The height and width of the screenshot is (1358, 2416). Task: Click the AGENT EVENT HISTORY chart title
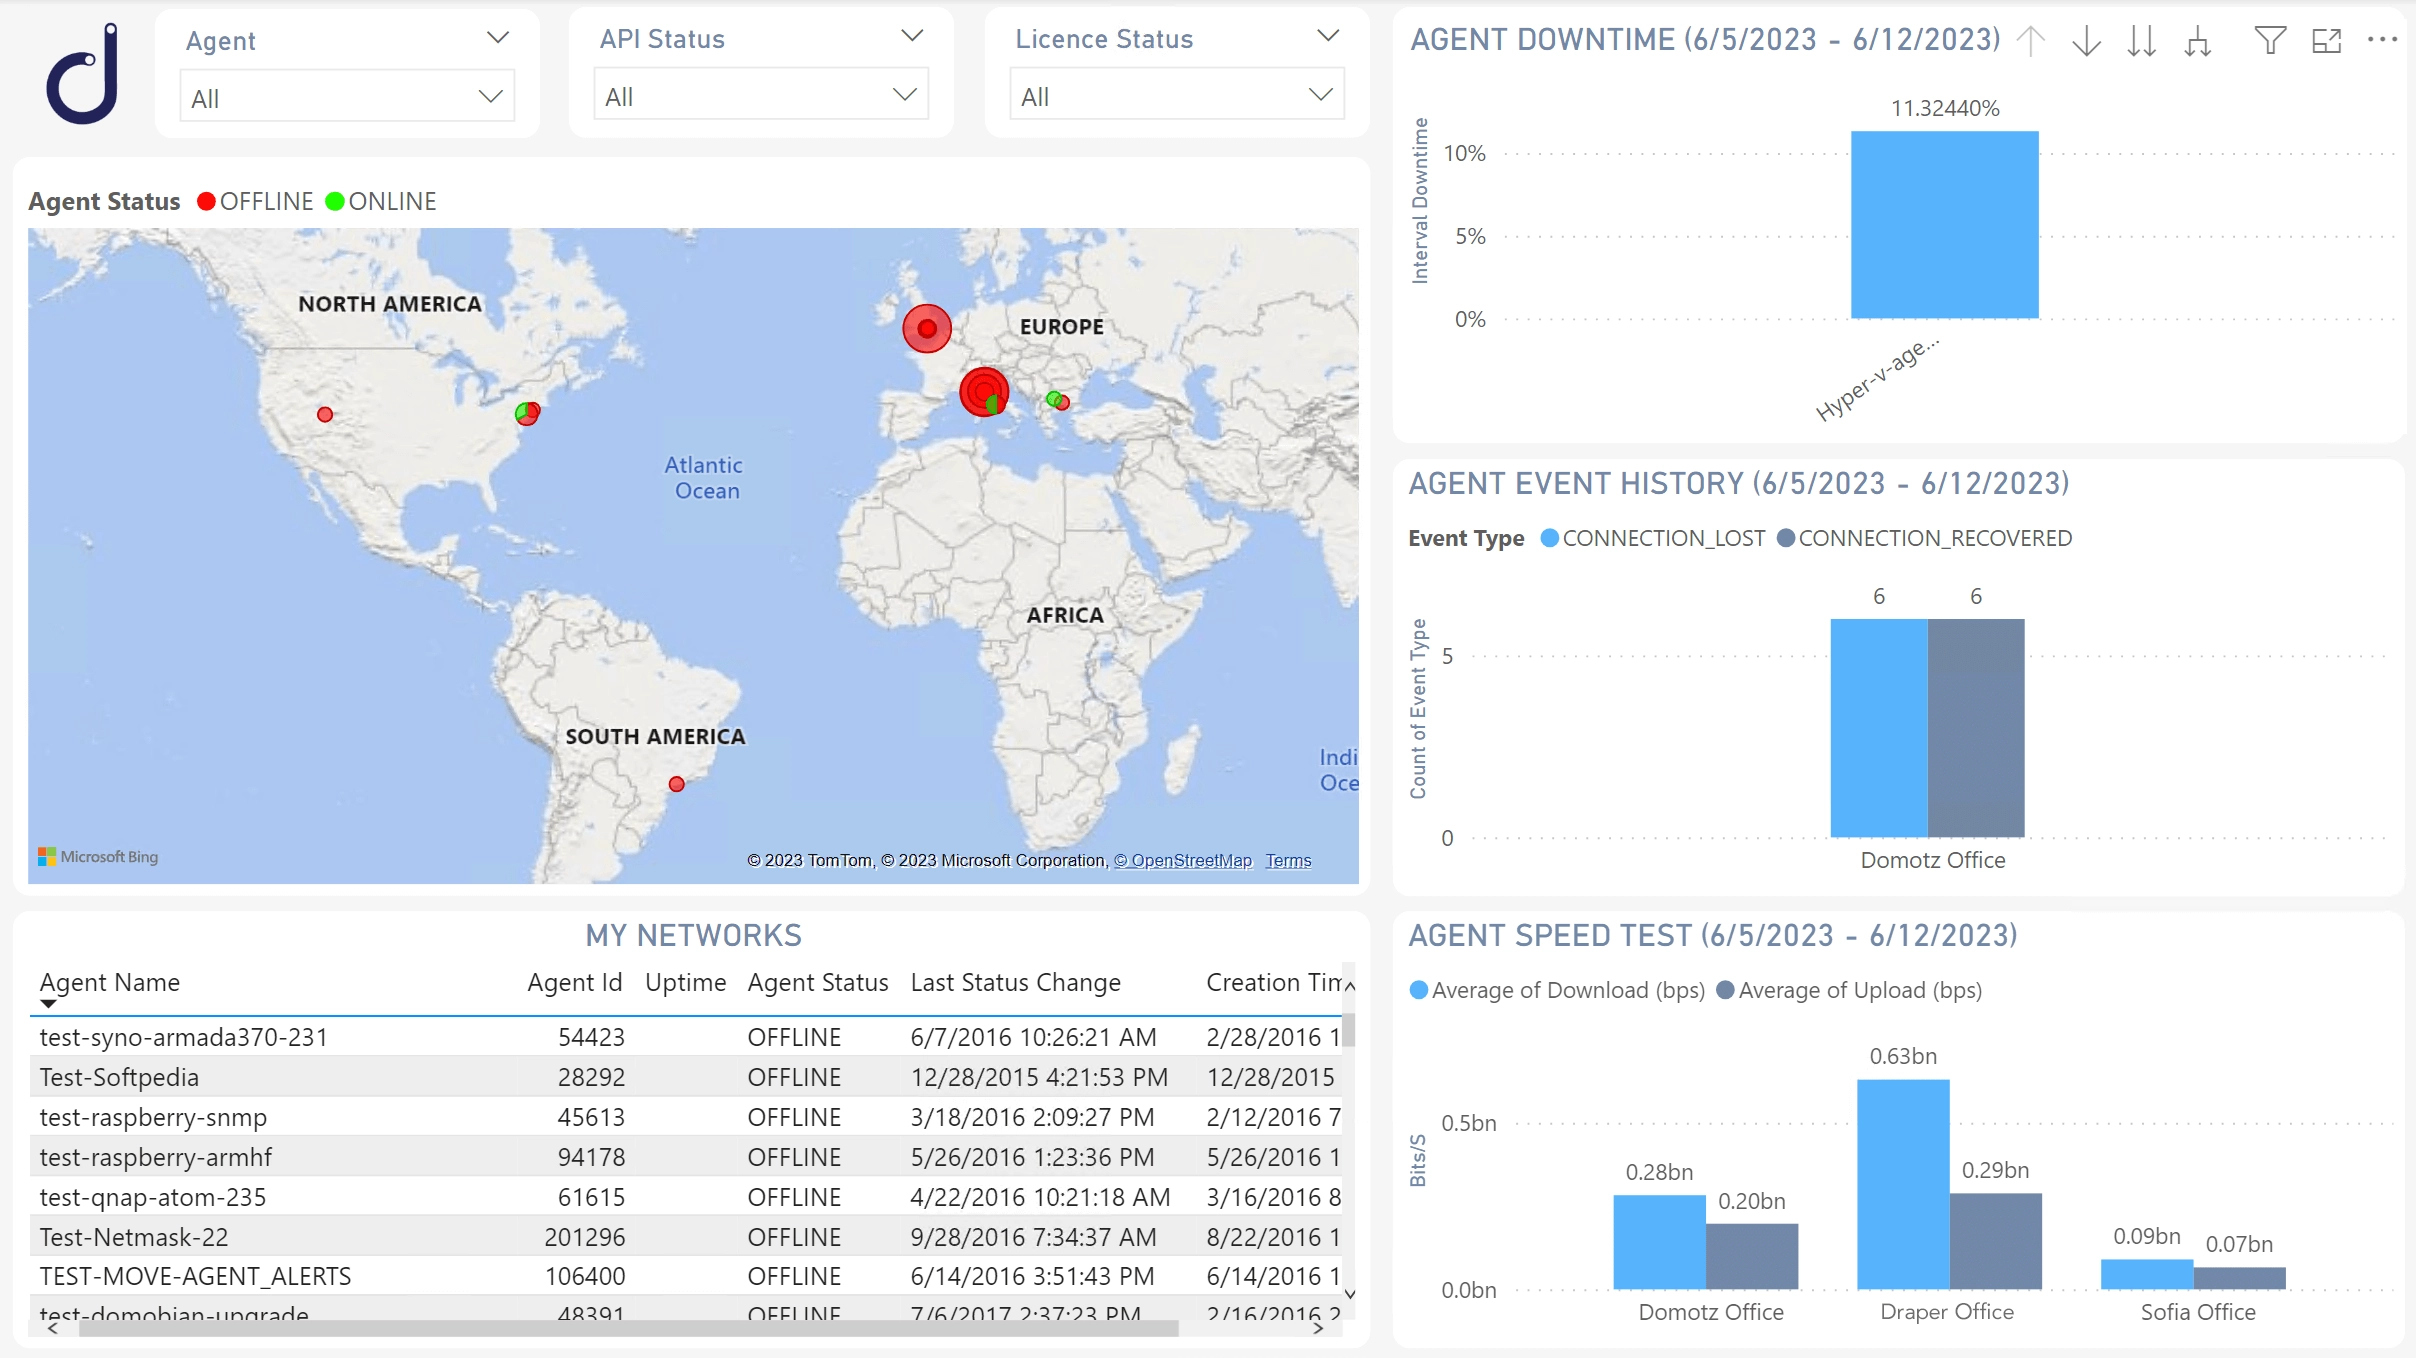1738,484
